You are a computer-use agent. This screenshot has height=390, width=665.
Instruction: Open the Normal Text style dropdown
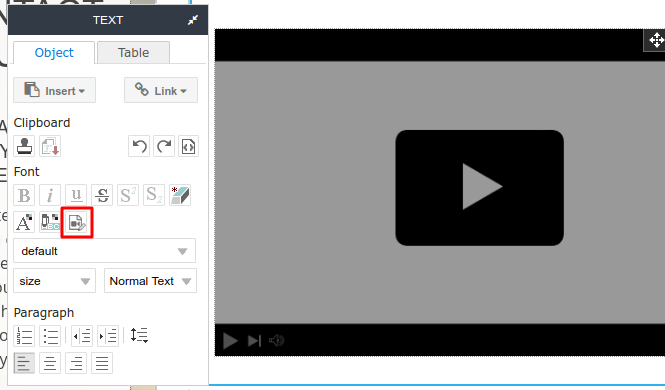[x=150, y=281]
